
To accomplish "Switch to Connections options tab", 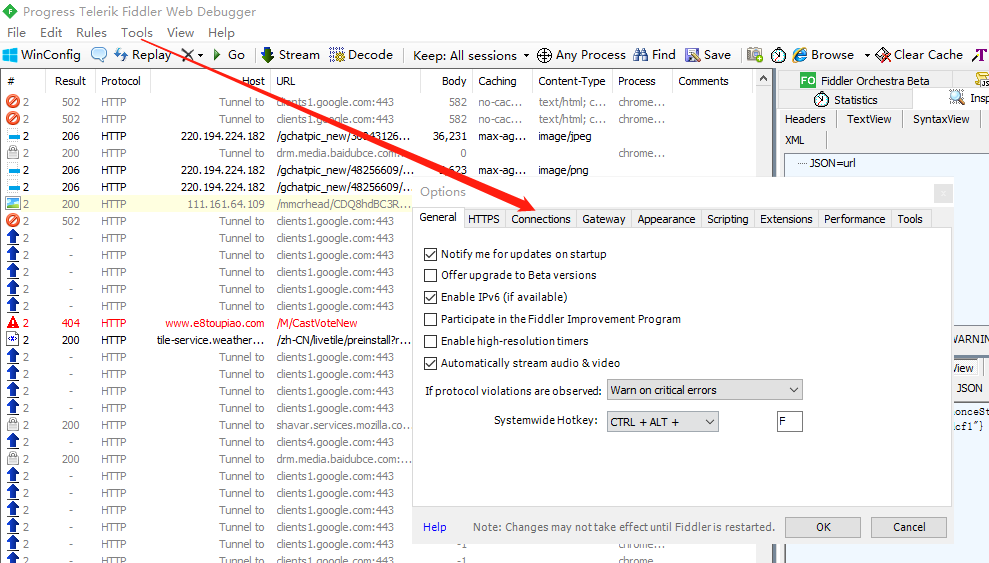I will point(541,219).
